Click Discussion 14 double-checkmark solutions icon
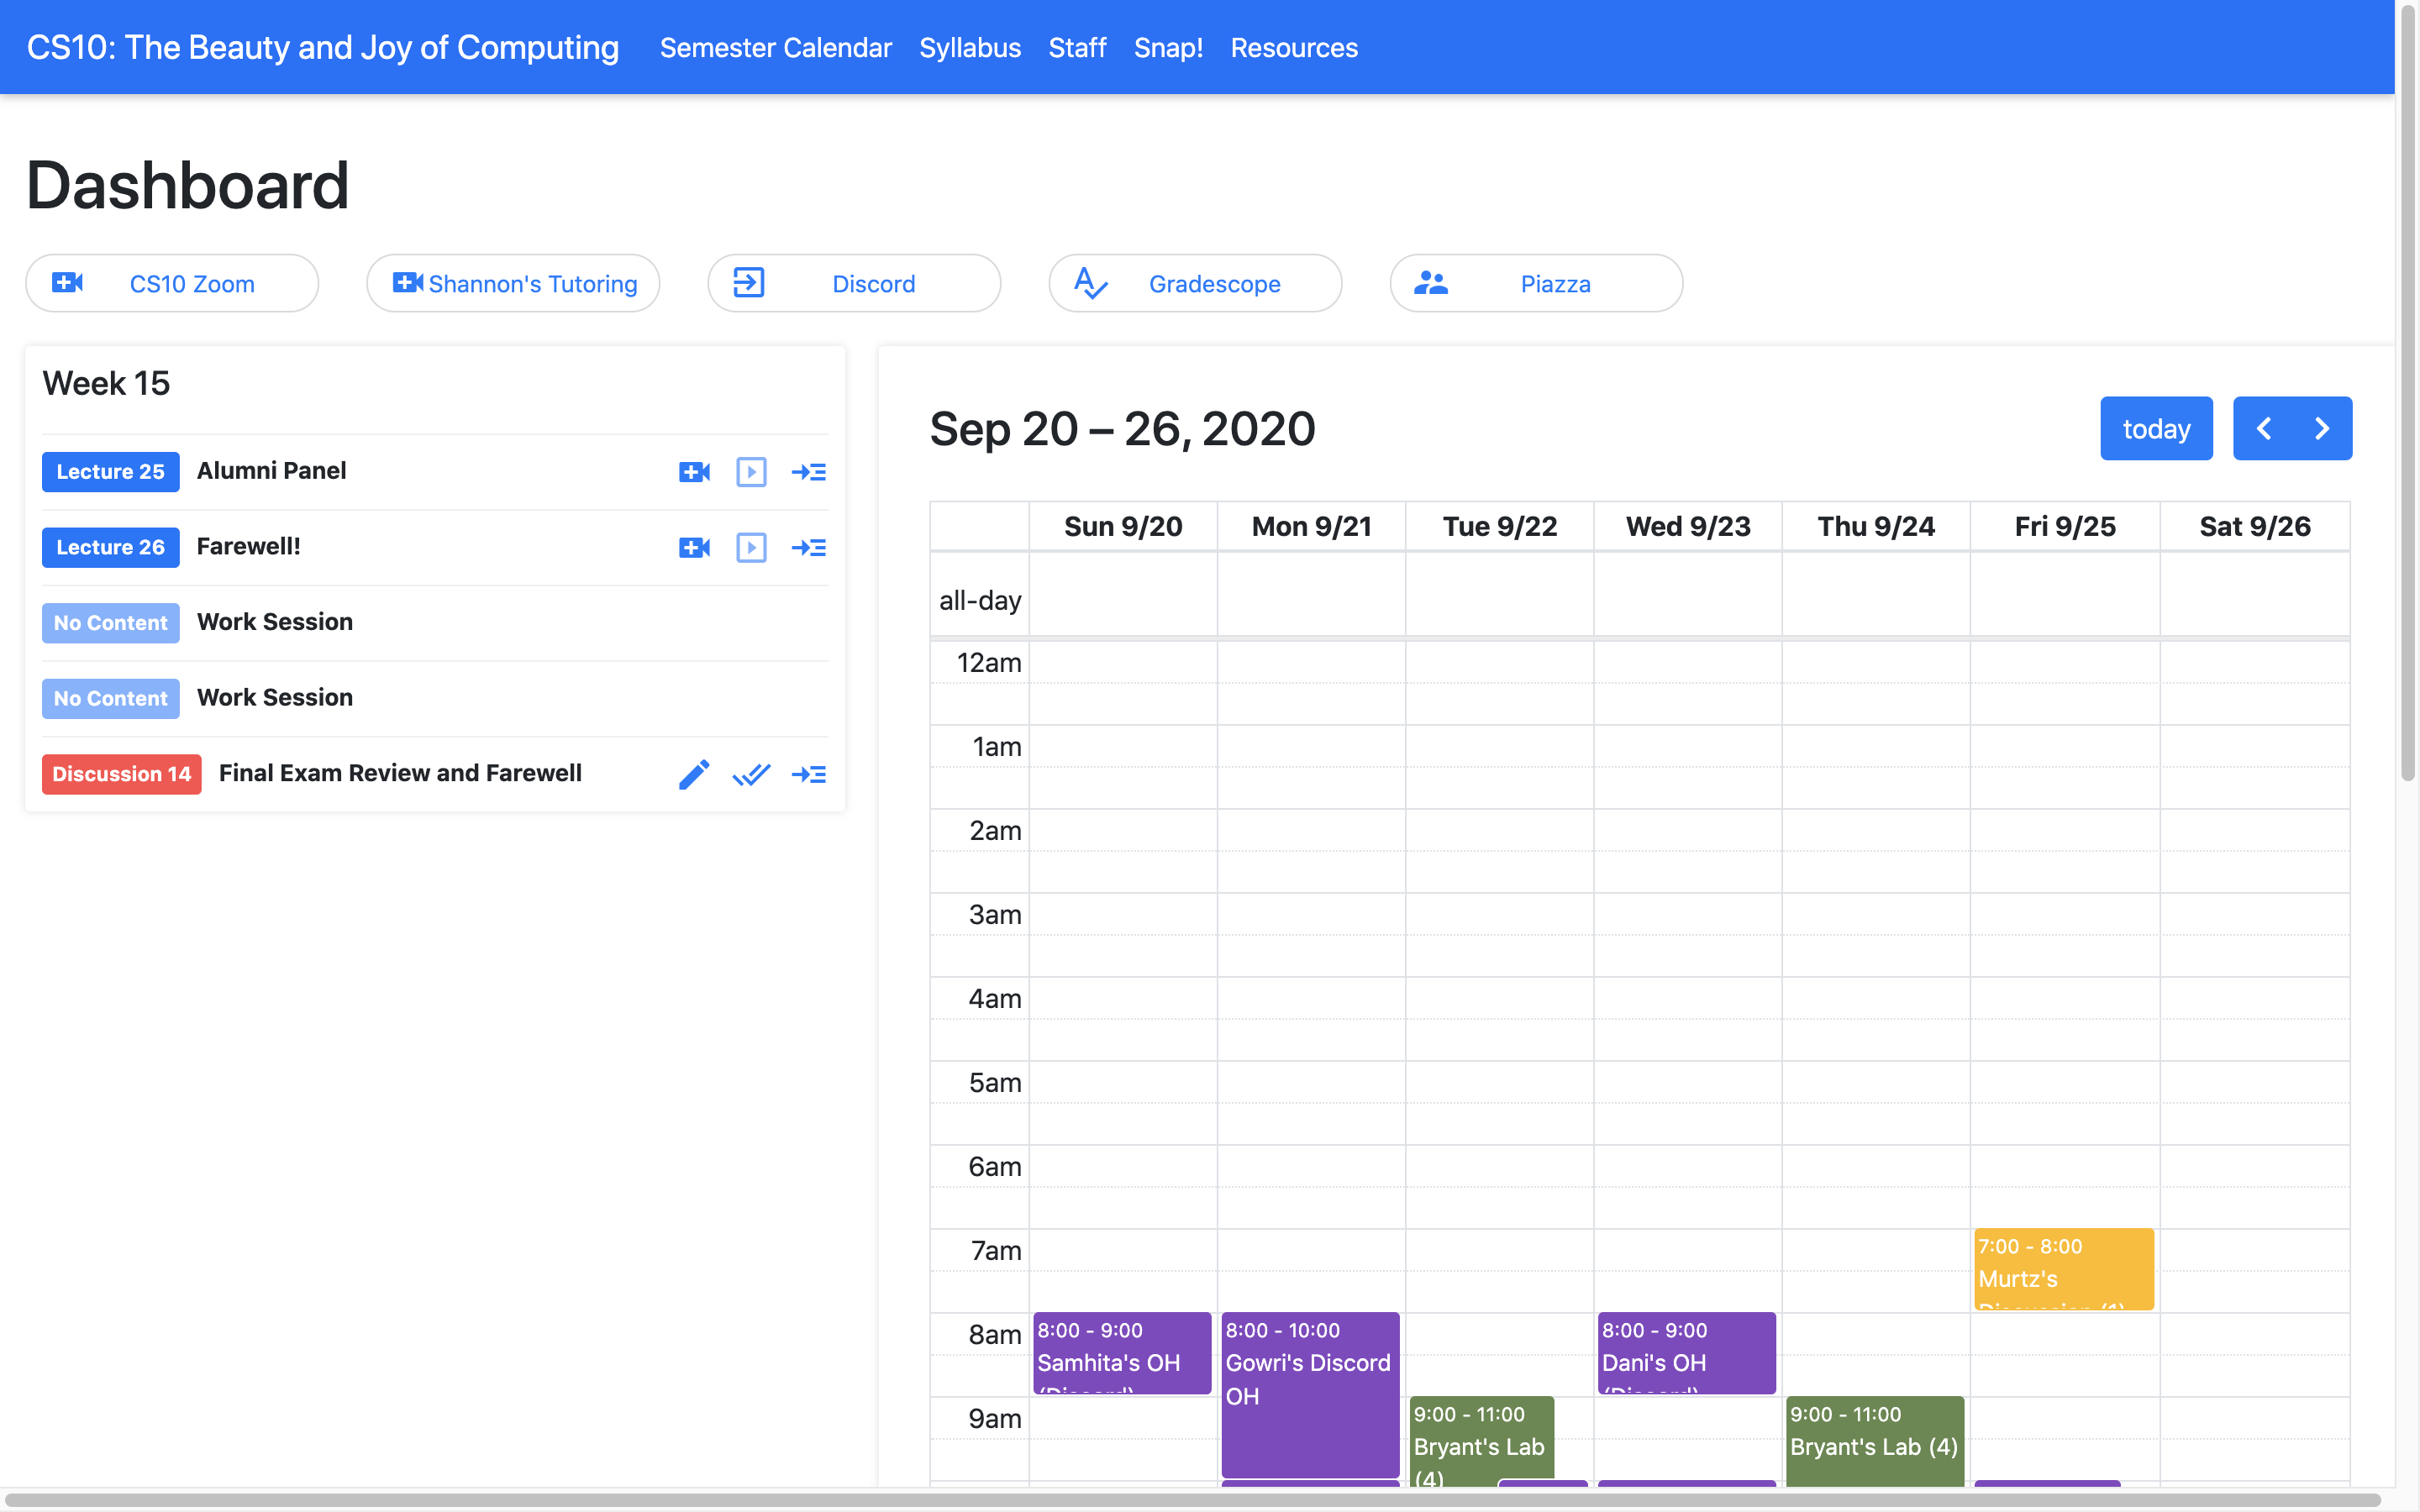2420x1512 pixels. 751,774
